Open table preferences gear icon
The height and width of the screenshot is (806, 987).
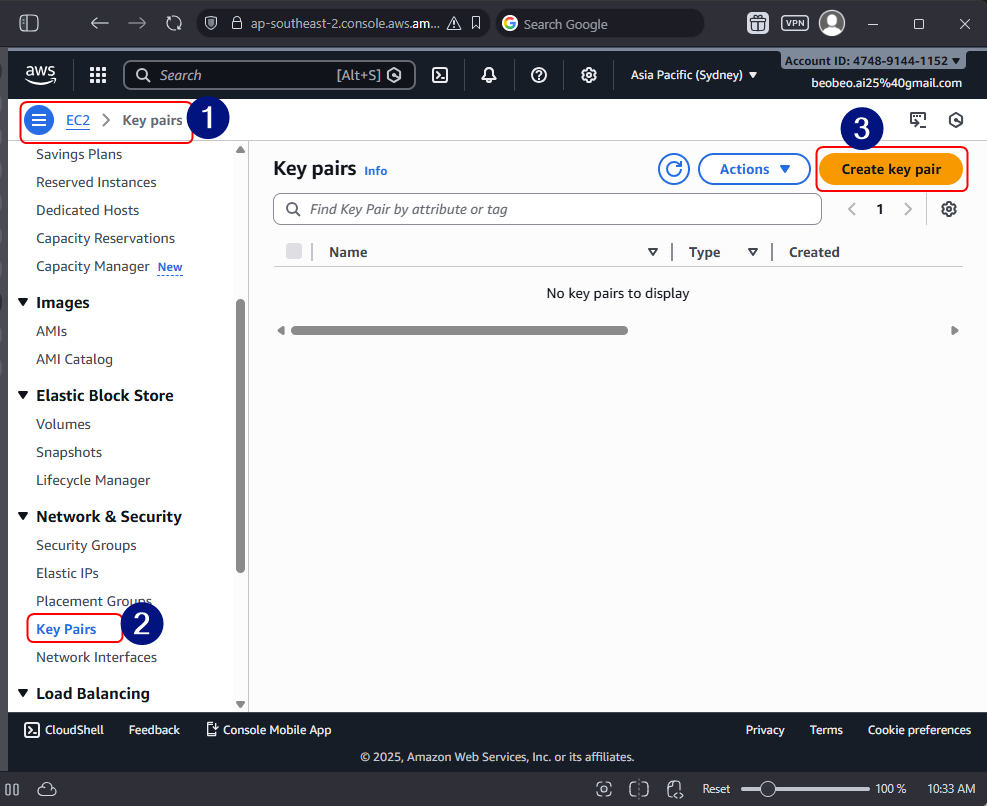point(949,209)
